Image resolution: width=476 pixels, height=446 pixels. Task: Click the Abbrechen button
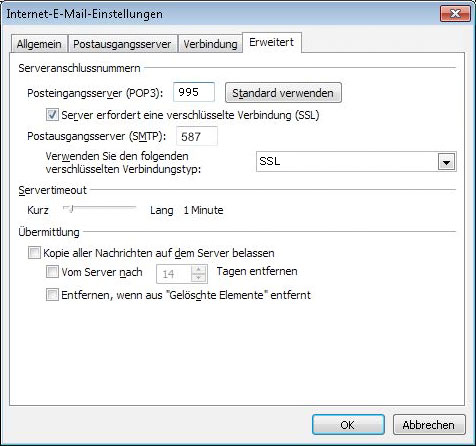429,425
